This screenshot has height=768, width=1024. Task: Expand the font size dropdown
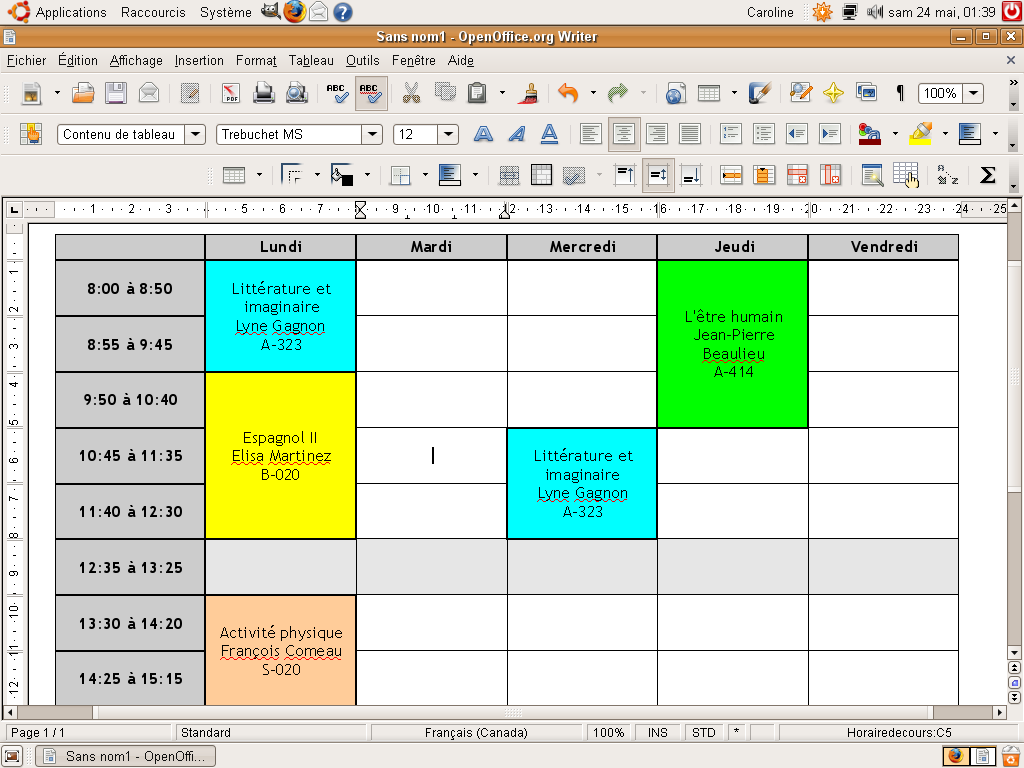[x=447, y=134]
